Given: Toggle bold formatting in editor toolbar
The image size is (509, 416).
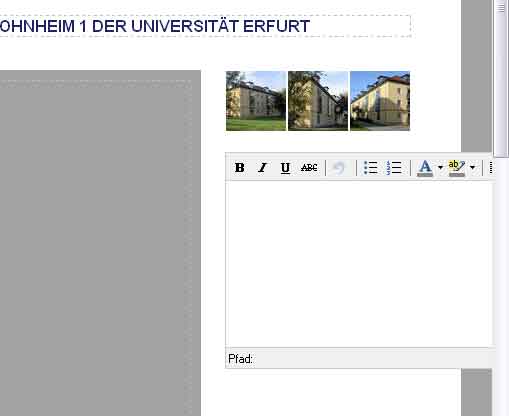Looking at the screenshot, I should (240, 168).
